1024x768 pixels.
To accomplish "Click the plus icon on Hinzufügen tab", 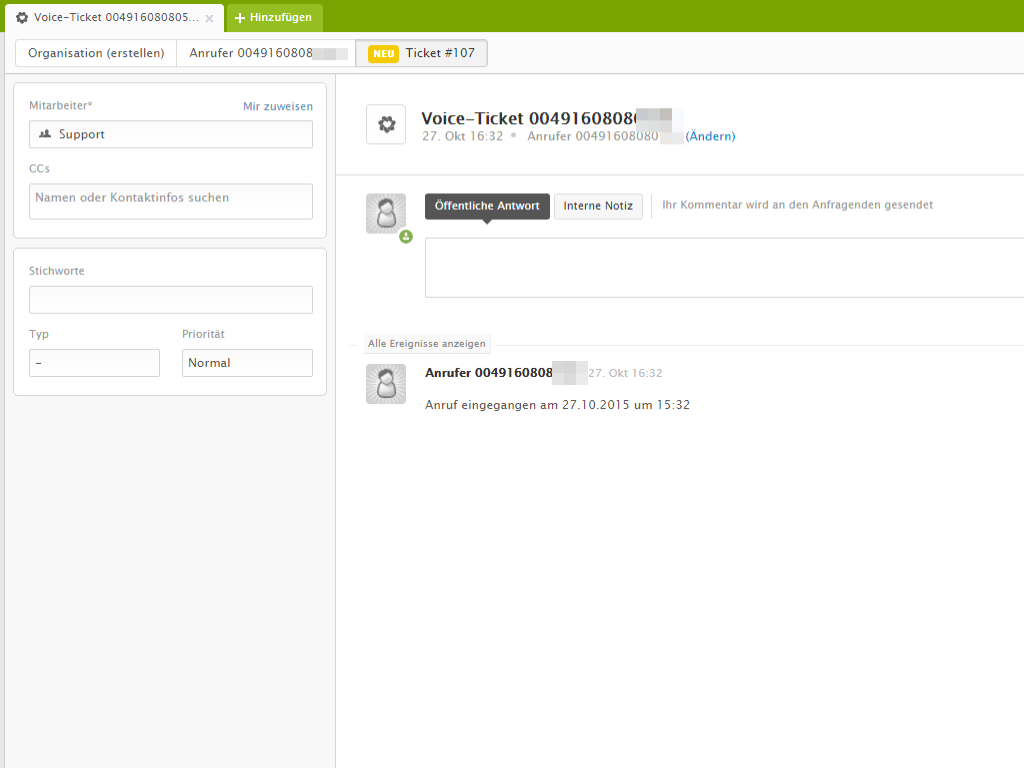I will (x=240, y=18).
